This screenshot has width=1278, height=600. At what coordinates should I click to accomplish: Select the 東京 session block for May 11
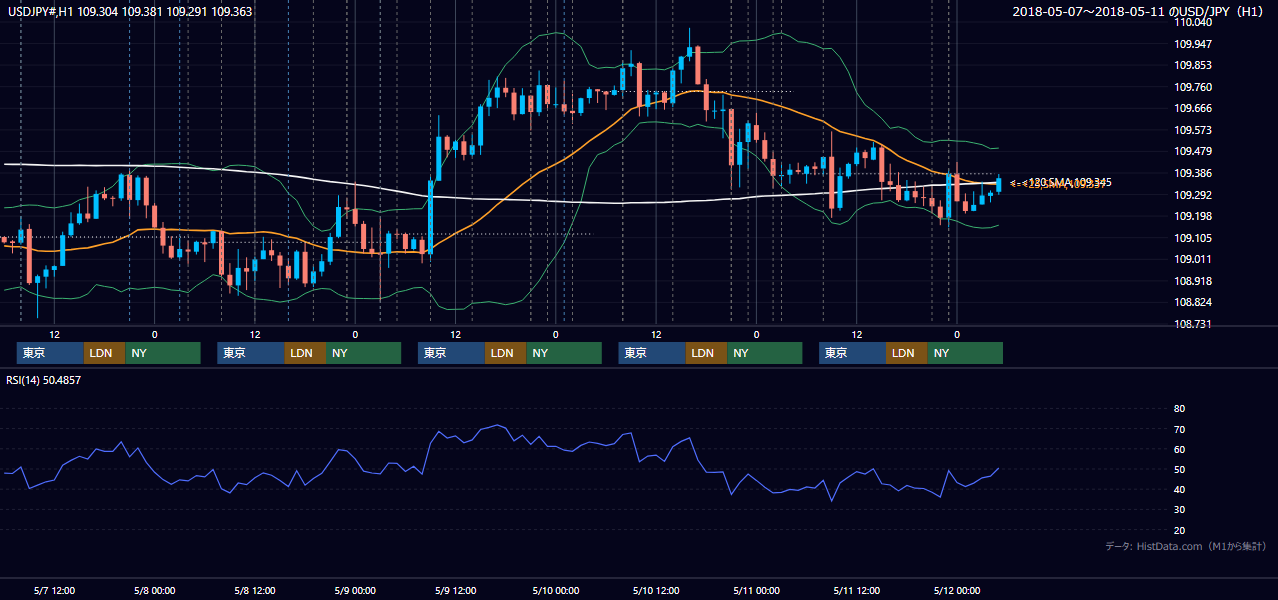click(852, 353)
